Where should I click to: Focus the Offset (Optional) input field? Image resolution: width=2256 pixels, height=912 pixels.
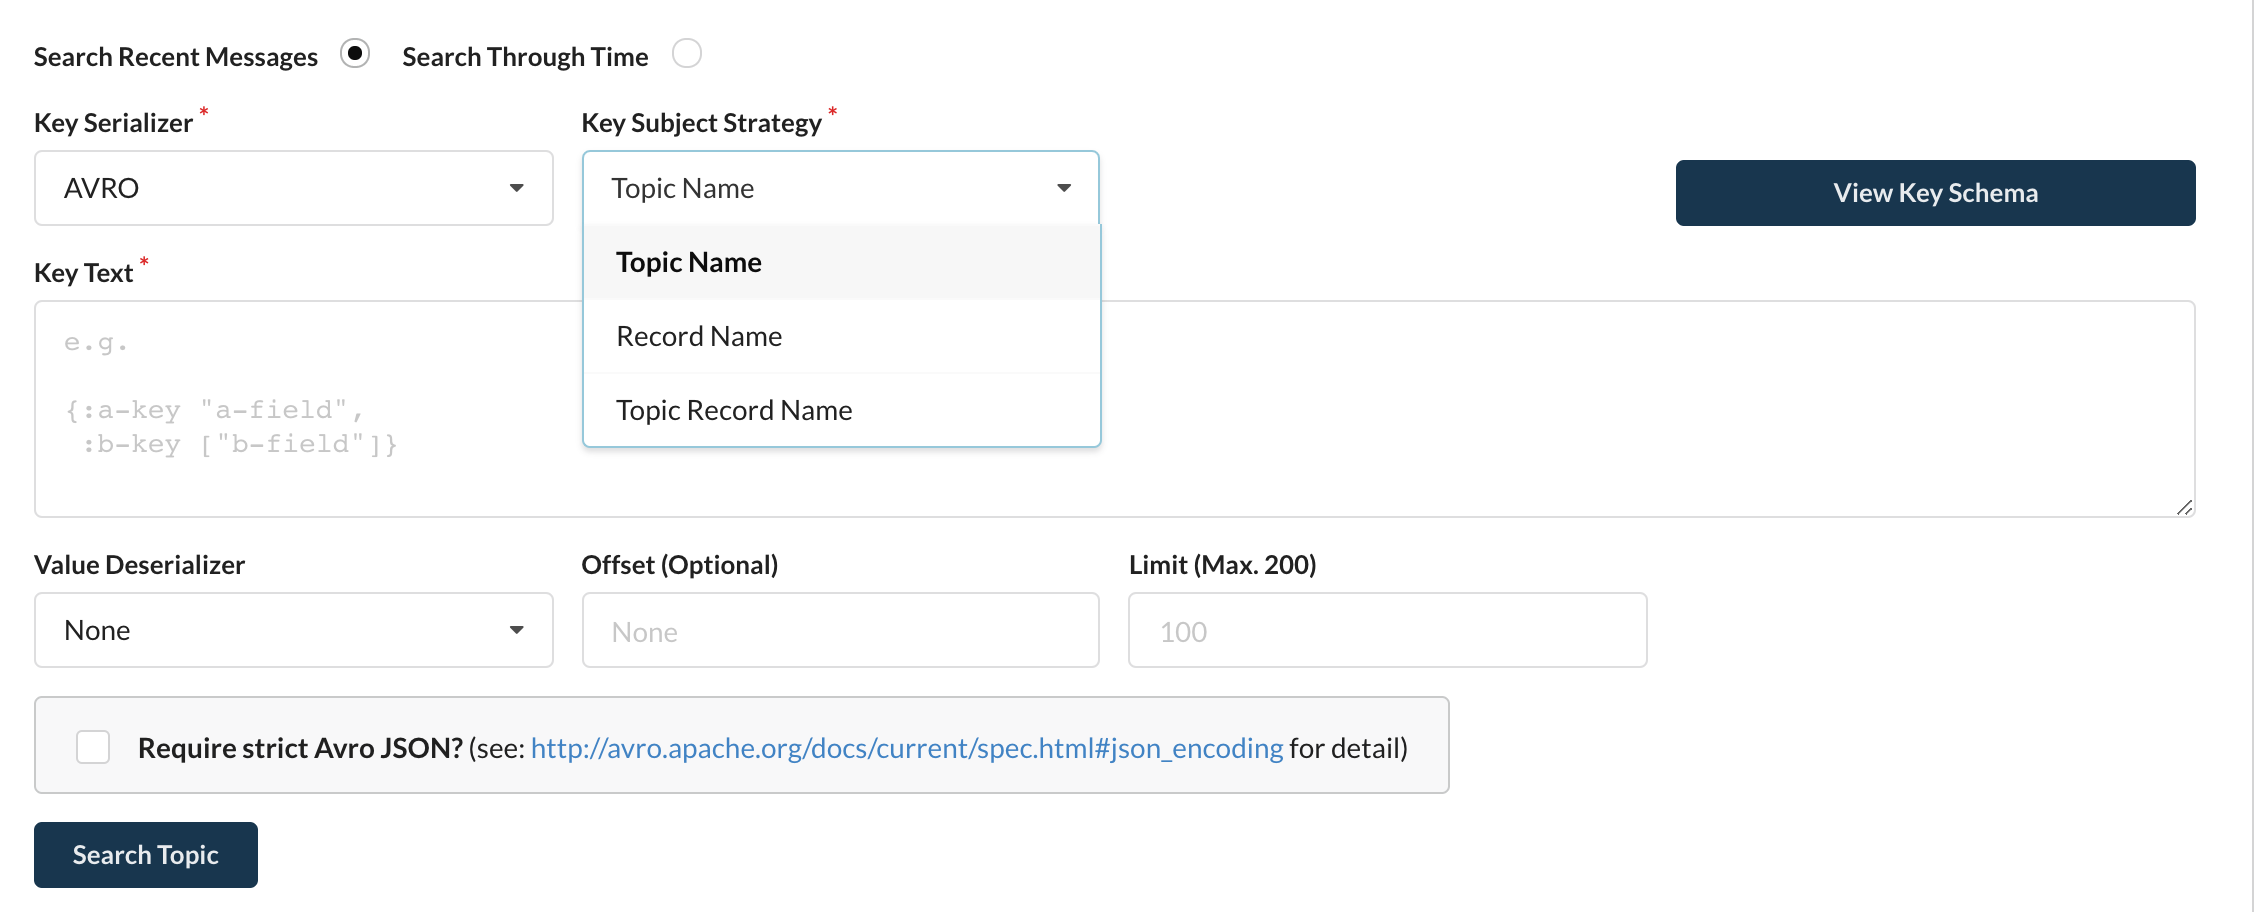(x=841, y=630)
